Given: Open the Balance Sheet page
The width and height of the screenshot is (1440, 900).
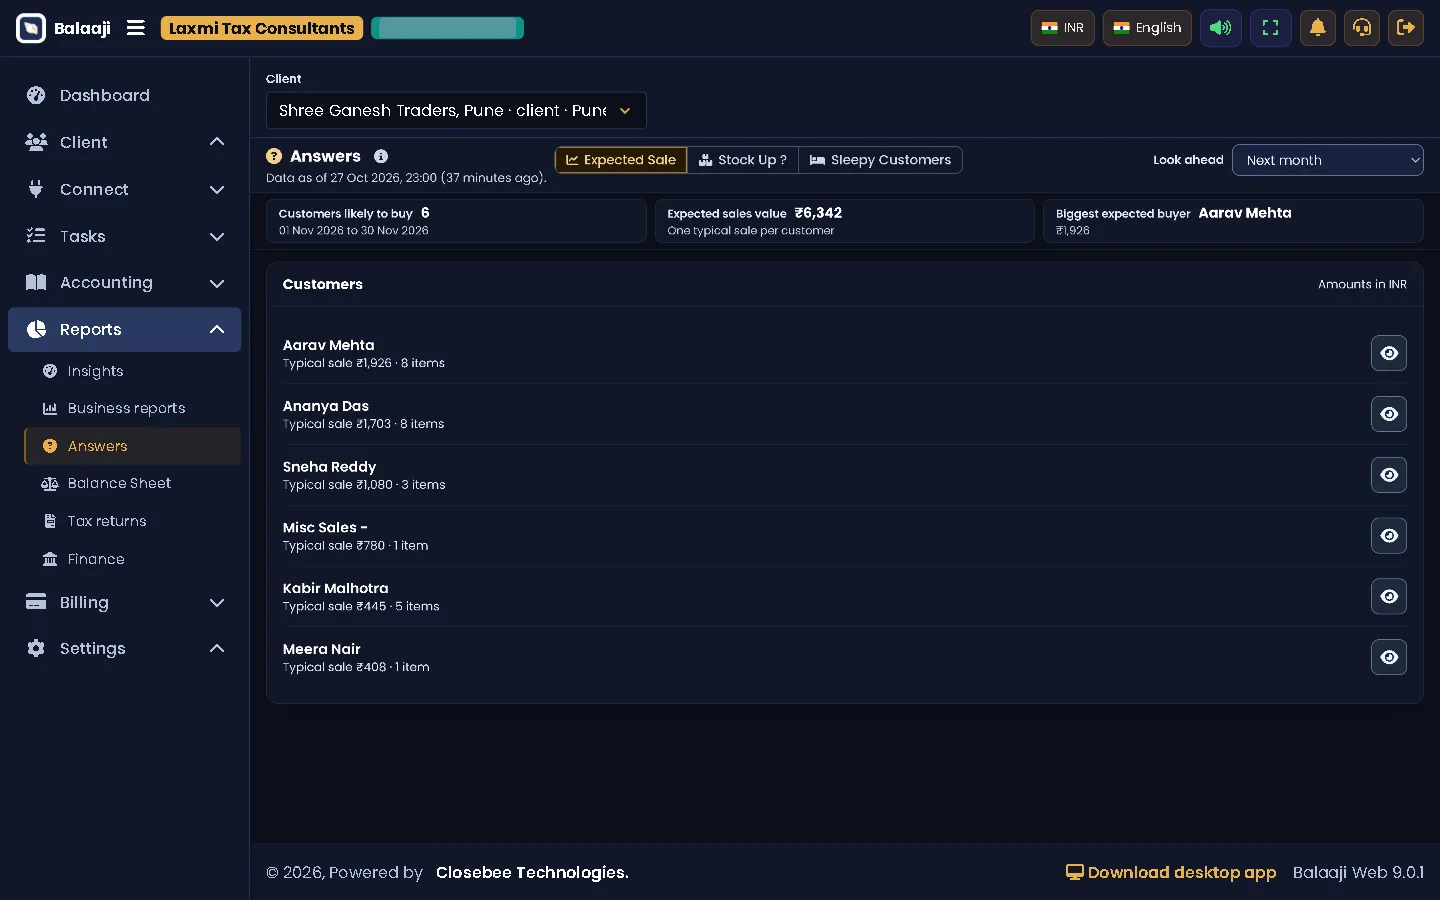Looking at the screenshot, I should (x=132, y=483).
